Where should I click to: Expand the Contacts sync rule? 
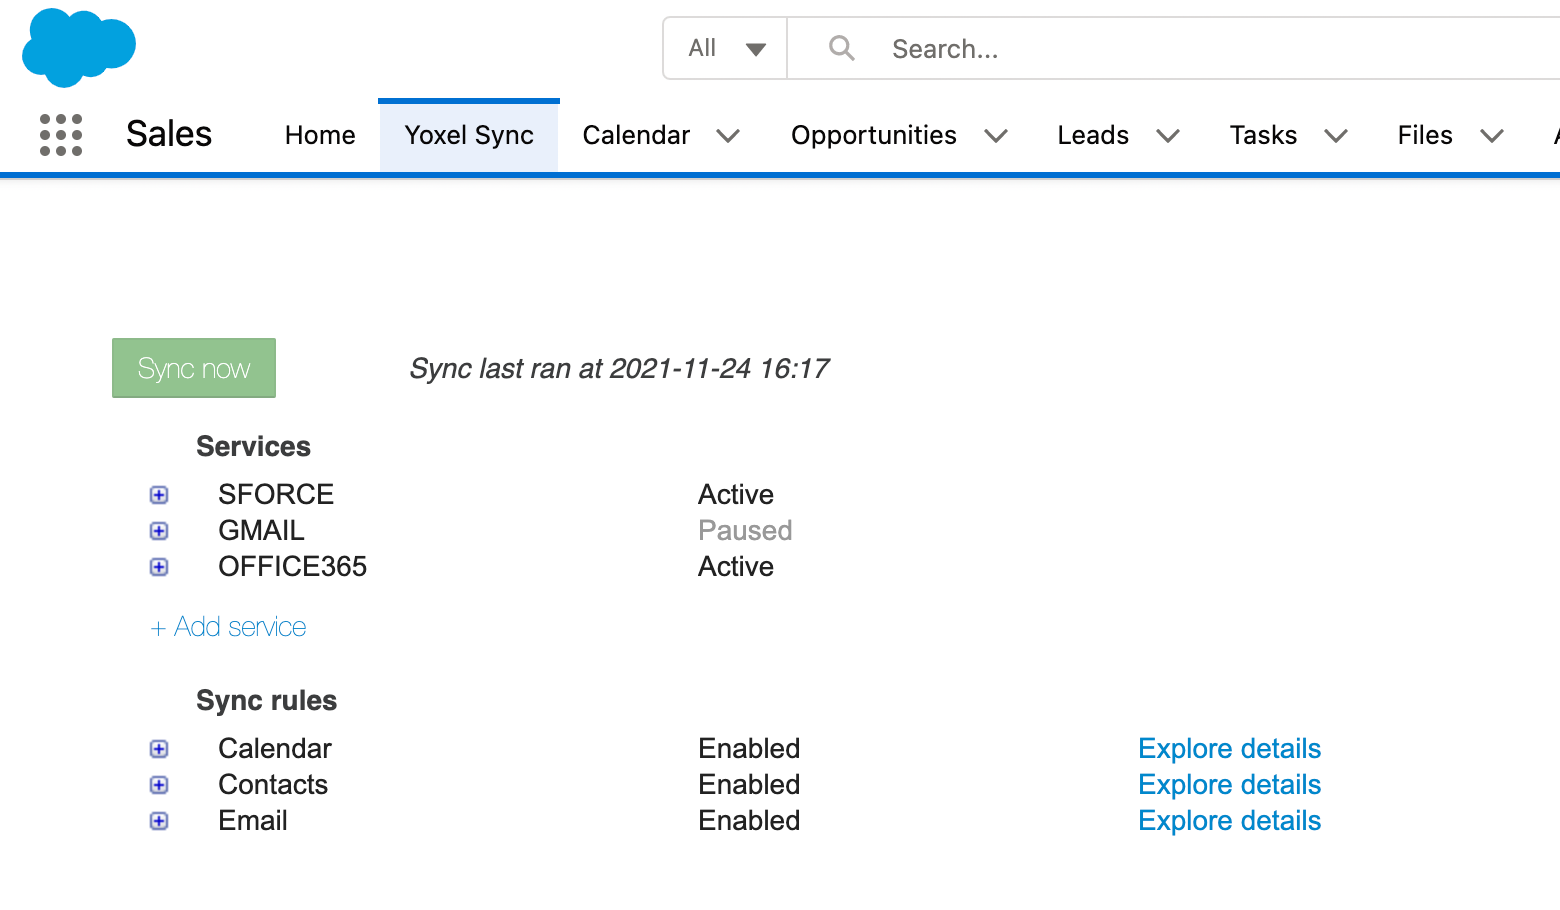tap(159, 785)
